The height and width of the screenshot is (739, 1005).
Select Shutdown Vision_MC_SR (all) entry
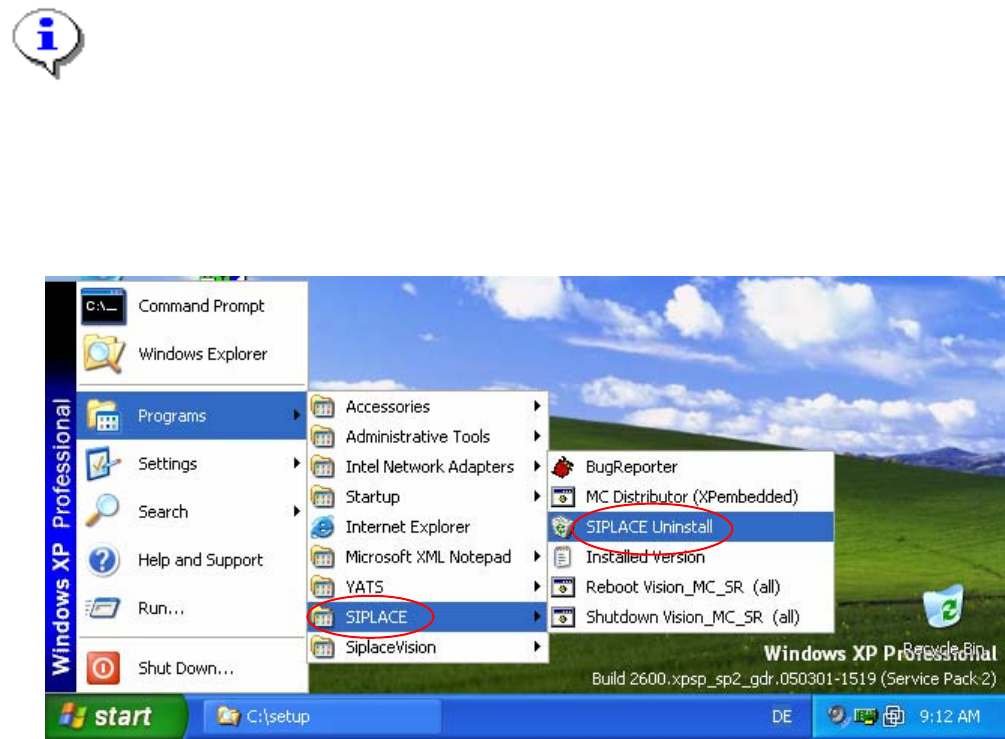coord(691,617)
